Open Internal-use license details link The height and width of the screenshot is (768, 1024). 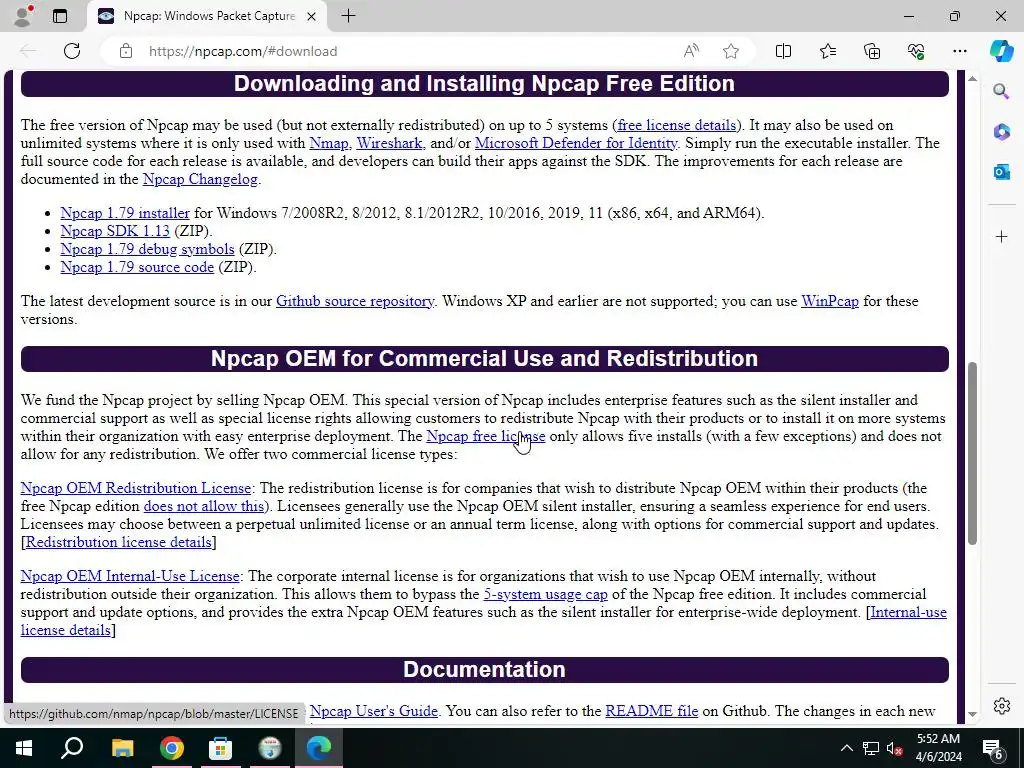pyautogui.click(x=908, y=612)
